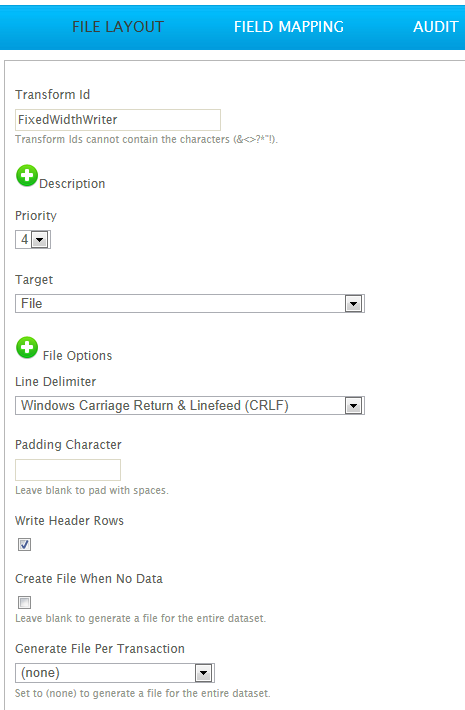Open the Generate File Per Transaction dropdown
Screen dimensions: 465x710
click(115, 673)
